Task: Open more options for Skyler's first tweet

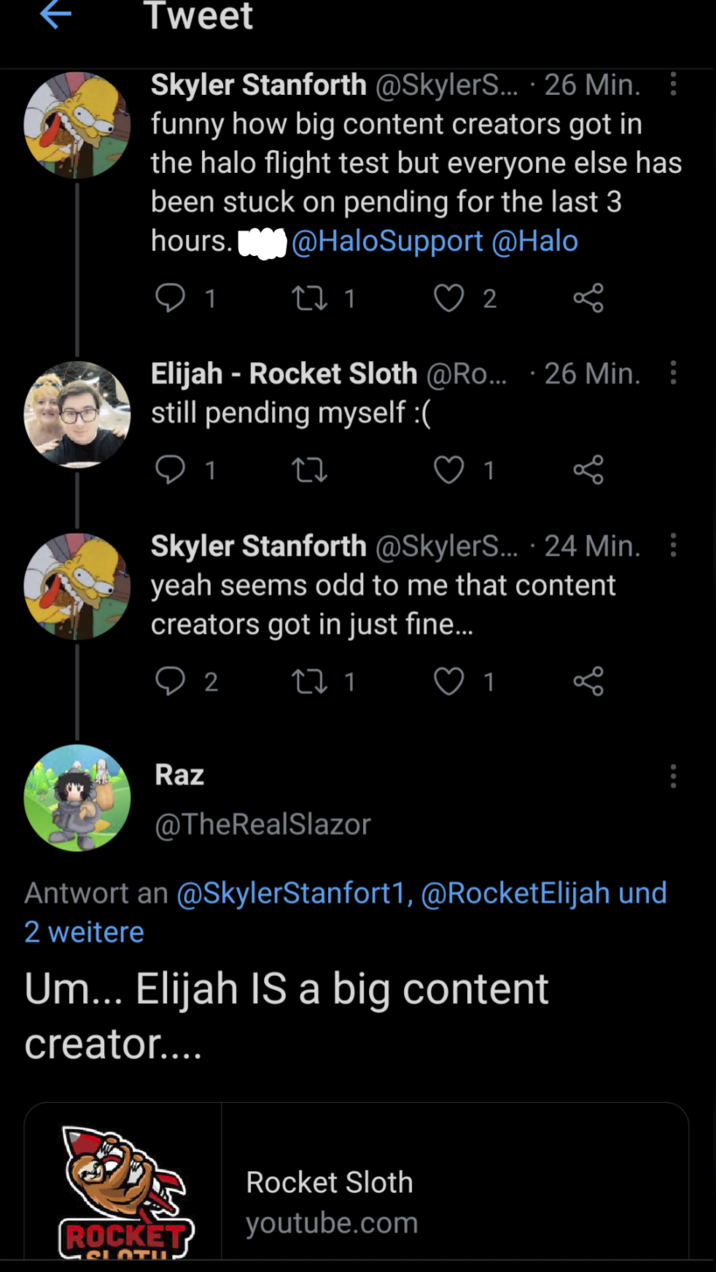Action: coord(673,85)
